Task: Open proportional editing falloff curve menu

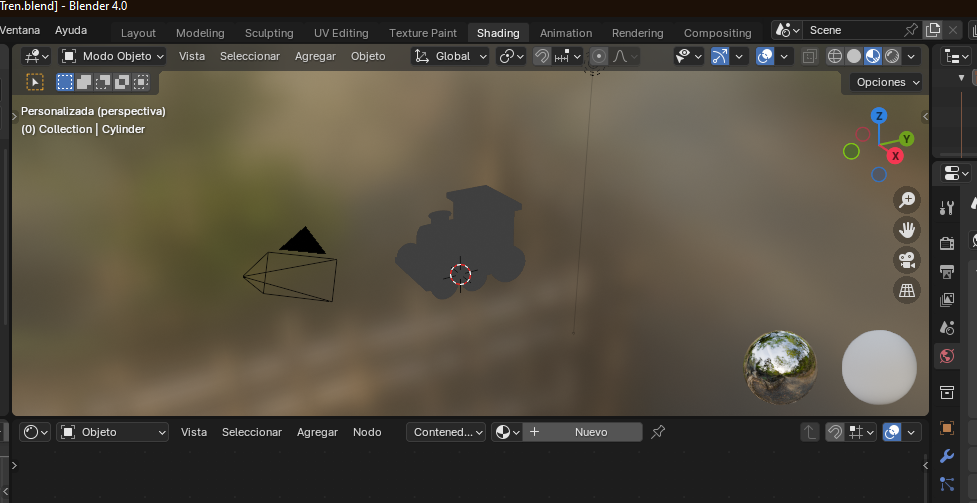Action: point(624,56)
